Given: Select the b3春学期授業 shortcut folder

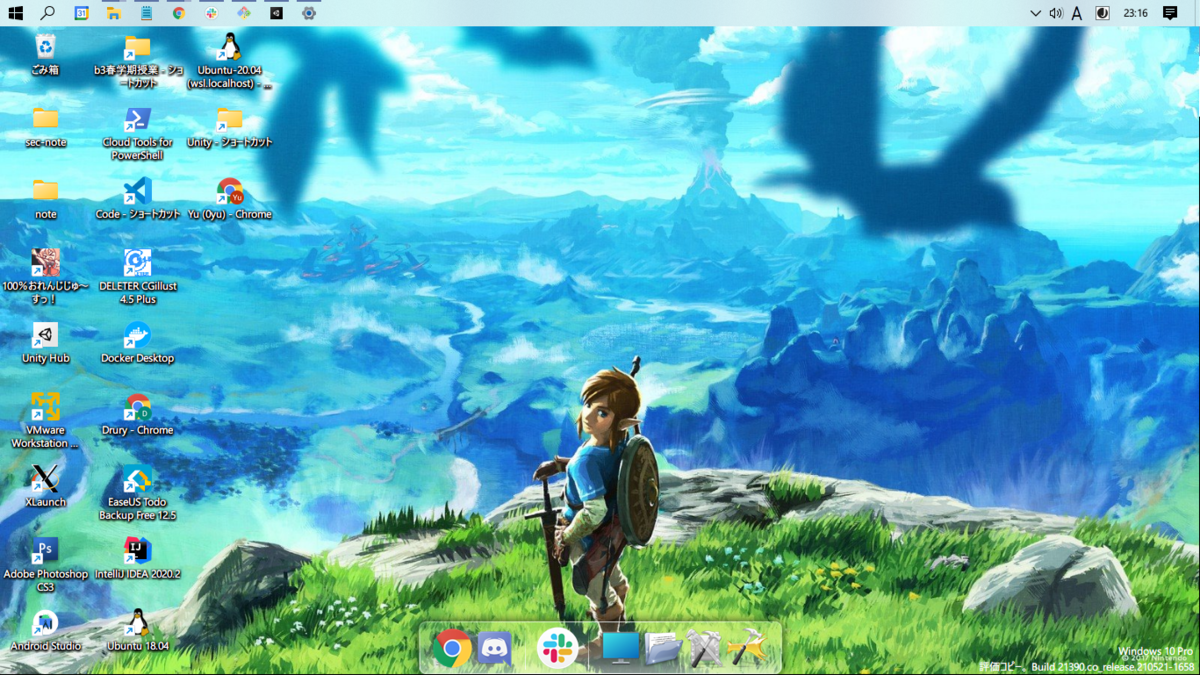Looking at the screenshot, I should 138,60.
